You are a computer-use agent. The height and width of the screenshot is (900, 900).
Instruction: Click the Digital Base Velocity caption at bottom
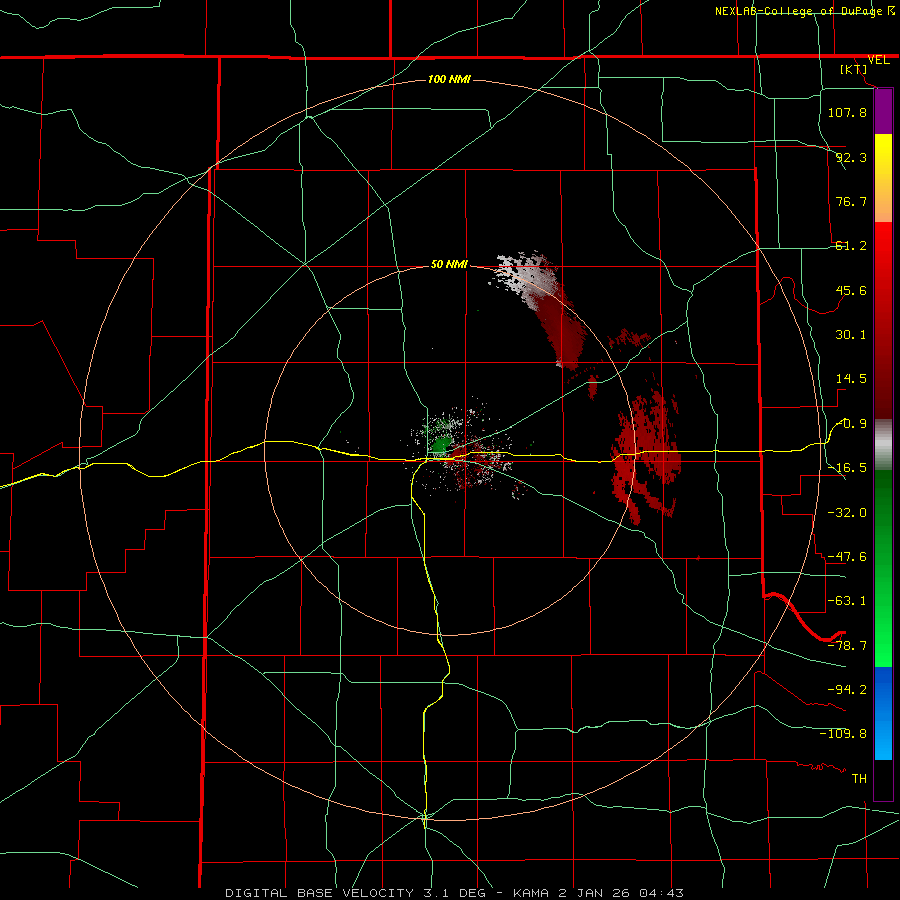[x=454, y=893]
